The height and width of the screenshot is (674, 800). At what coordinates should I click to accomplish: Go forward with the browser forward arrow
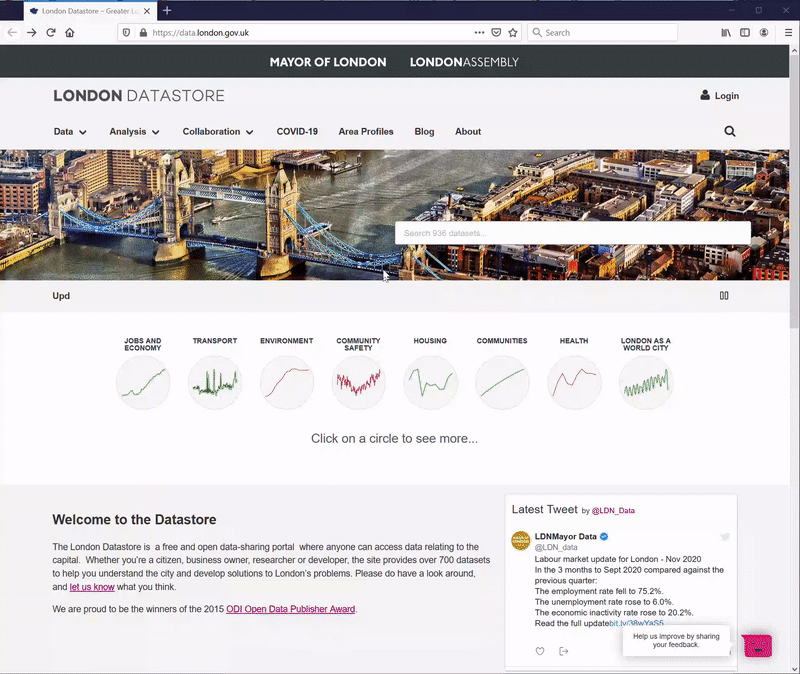click(x=32, y=33)
